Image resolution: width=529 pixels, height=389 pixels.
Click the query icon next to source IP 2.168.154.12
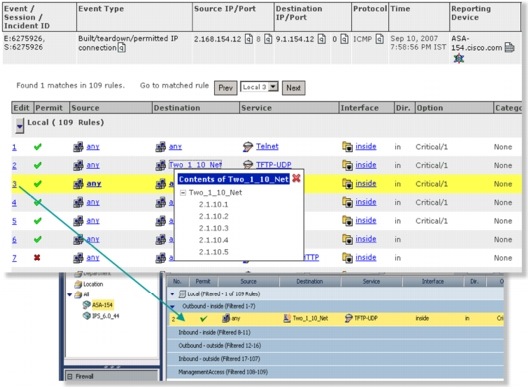tap(249, 39)
